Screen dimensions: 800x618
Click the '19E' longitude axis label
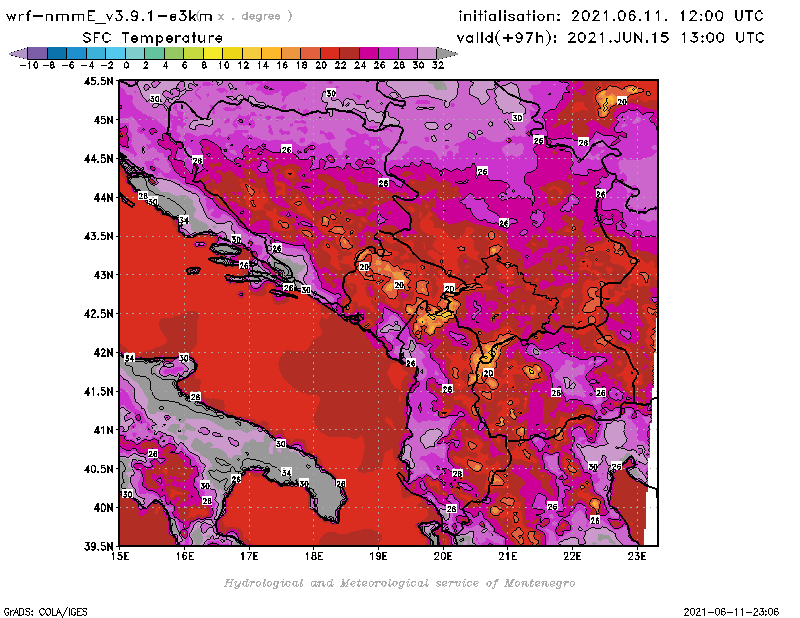point(378,556)
